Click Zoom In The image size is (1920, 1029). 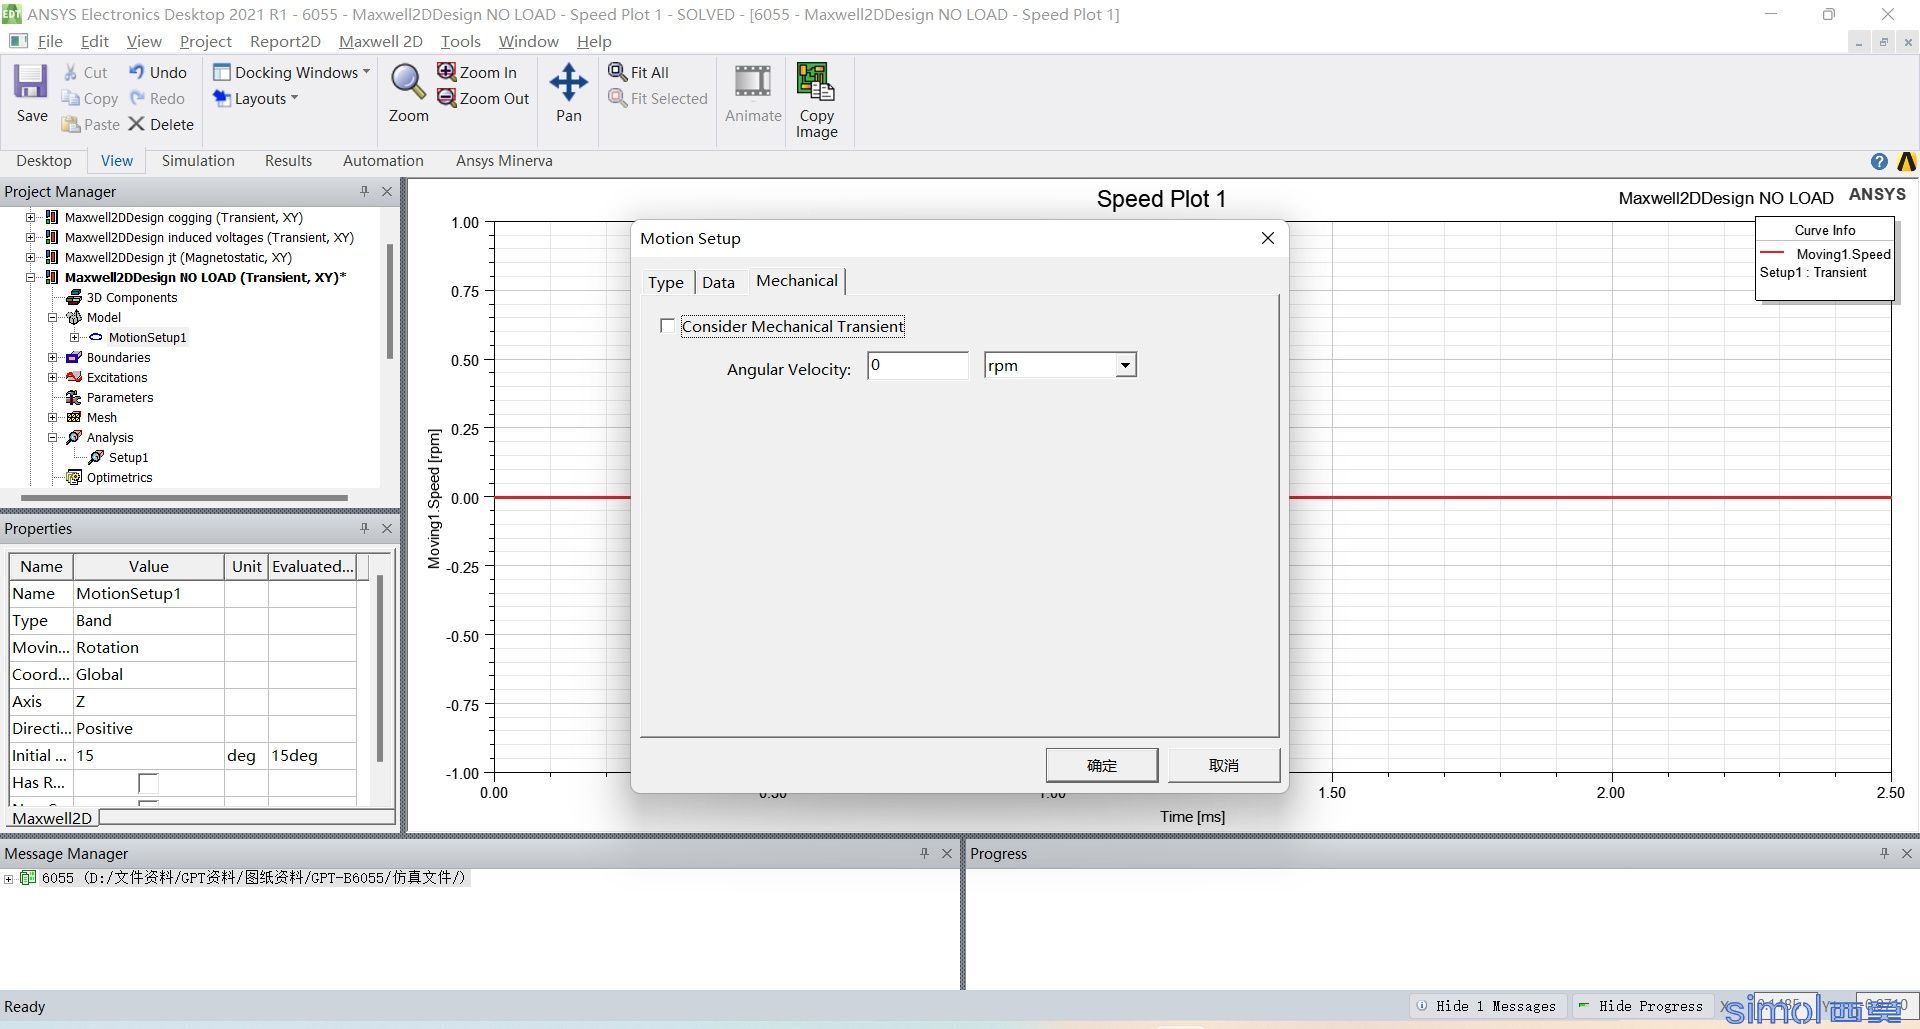pyautogui.click(x=477, y=72)
